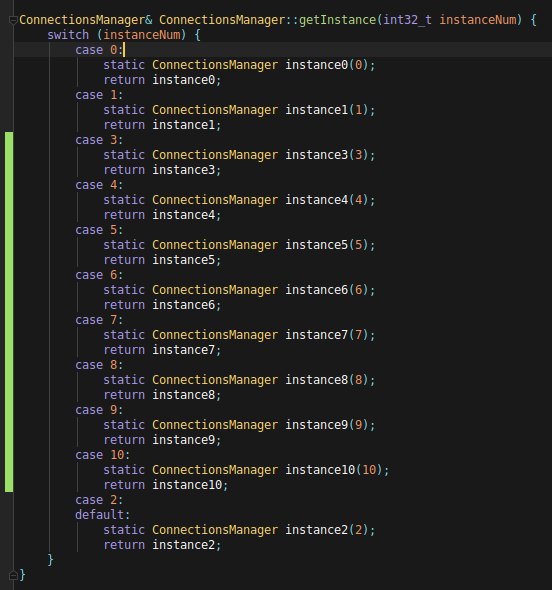
Task: Place the cursor on the 'case 0:' label
Action: coord(99,50)
